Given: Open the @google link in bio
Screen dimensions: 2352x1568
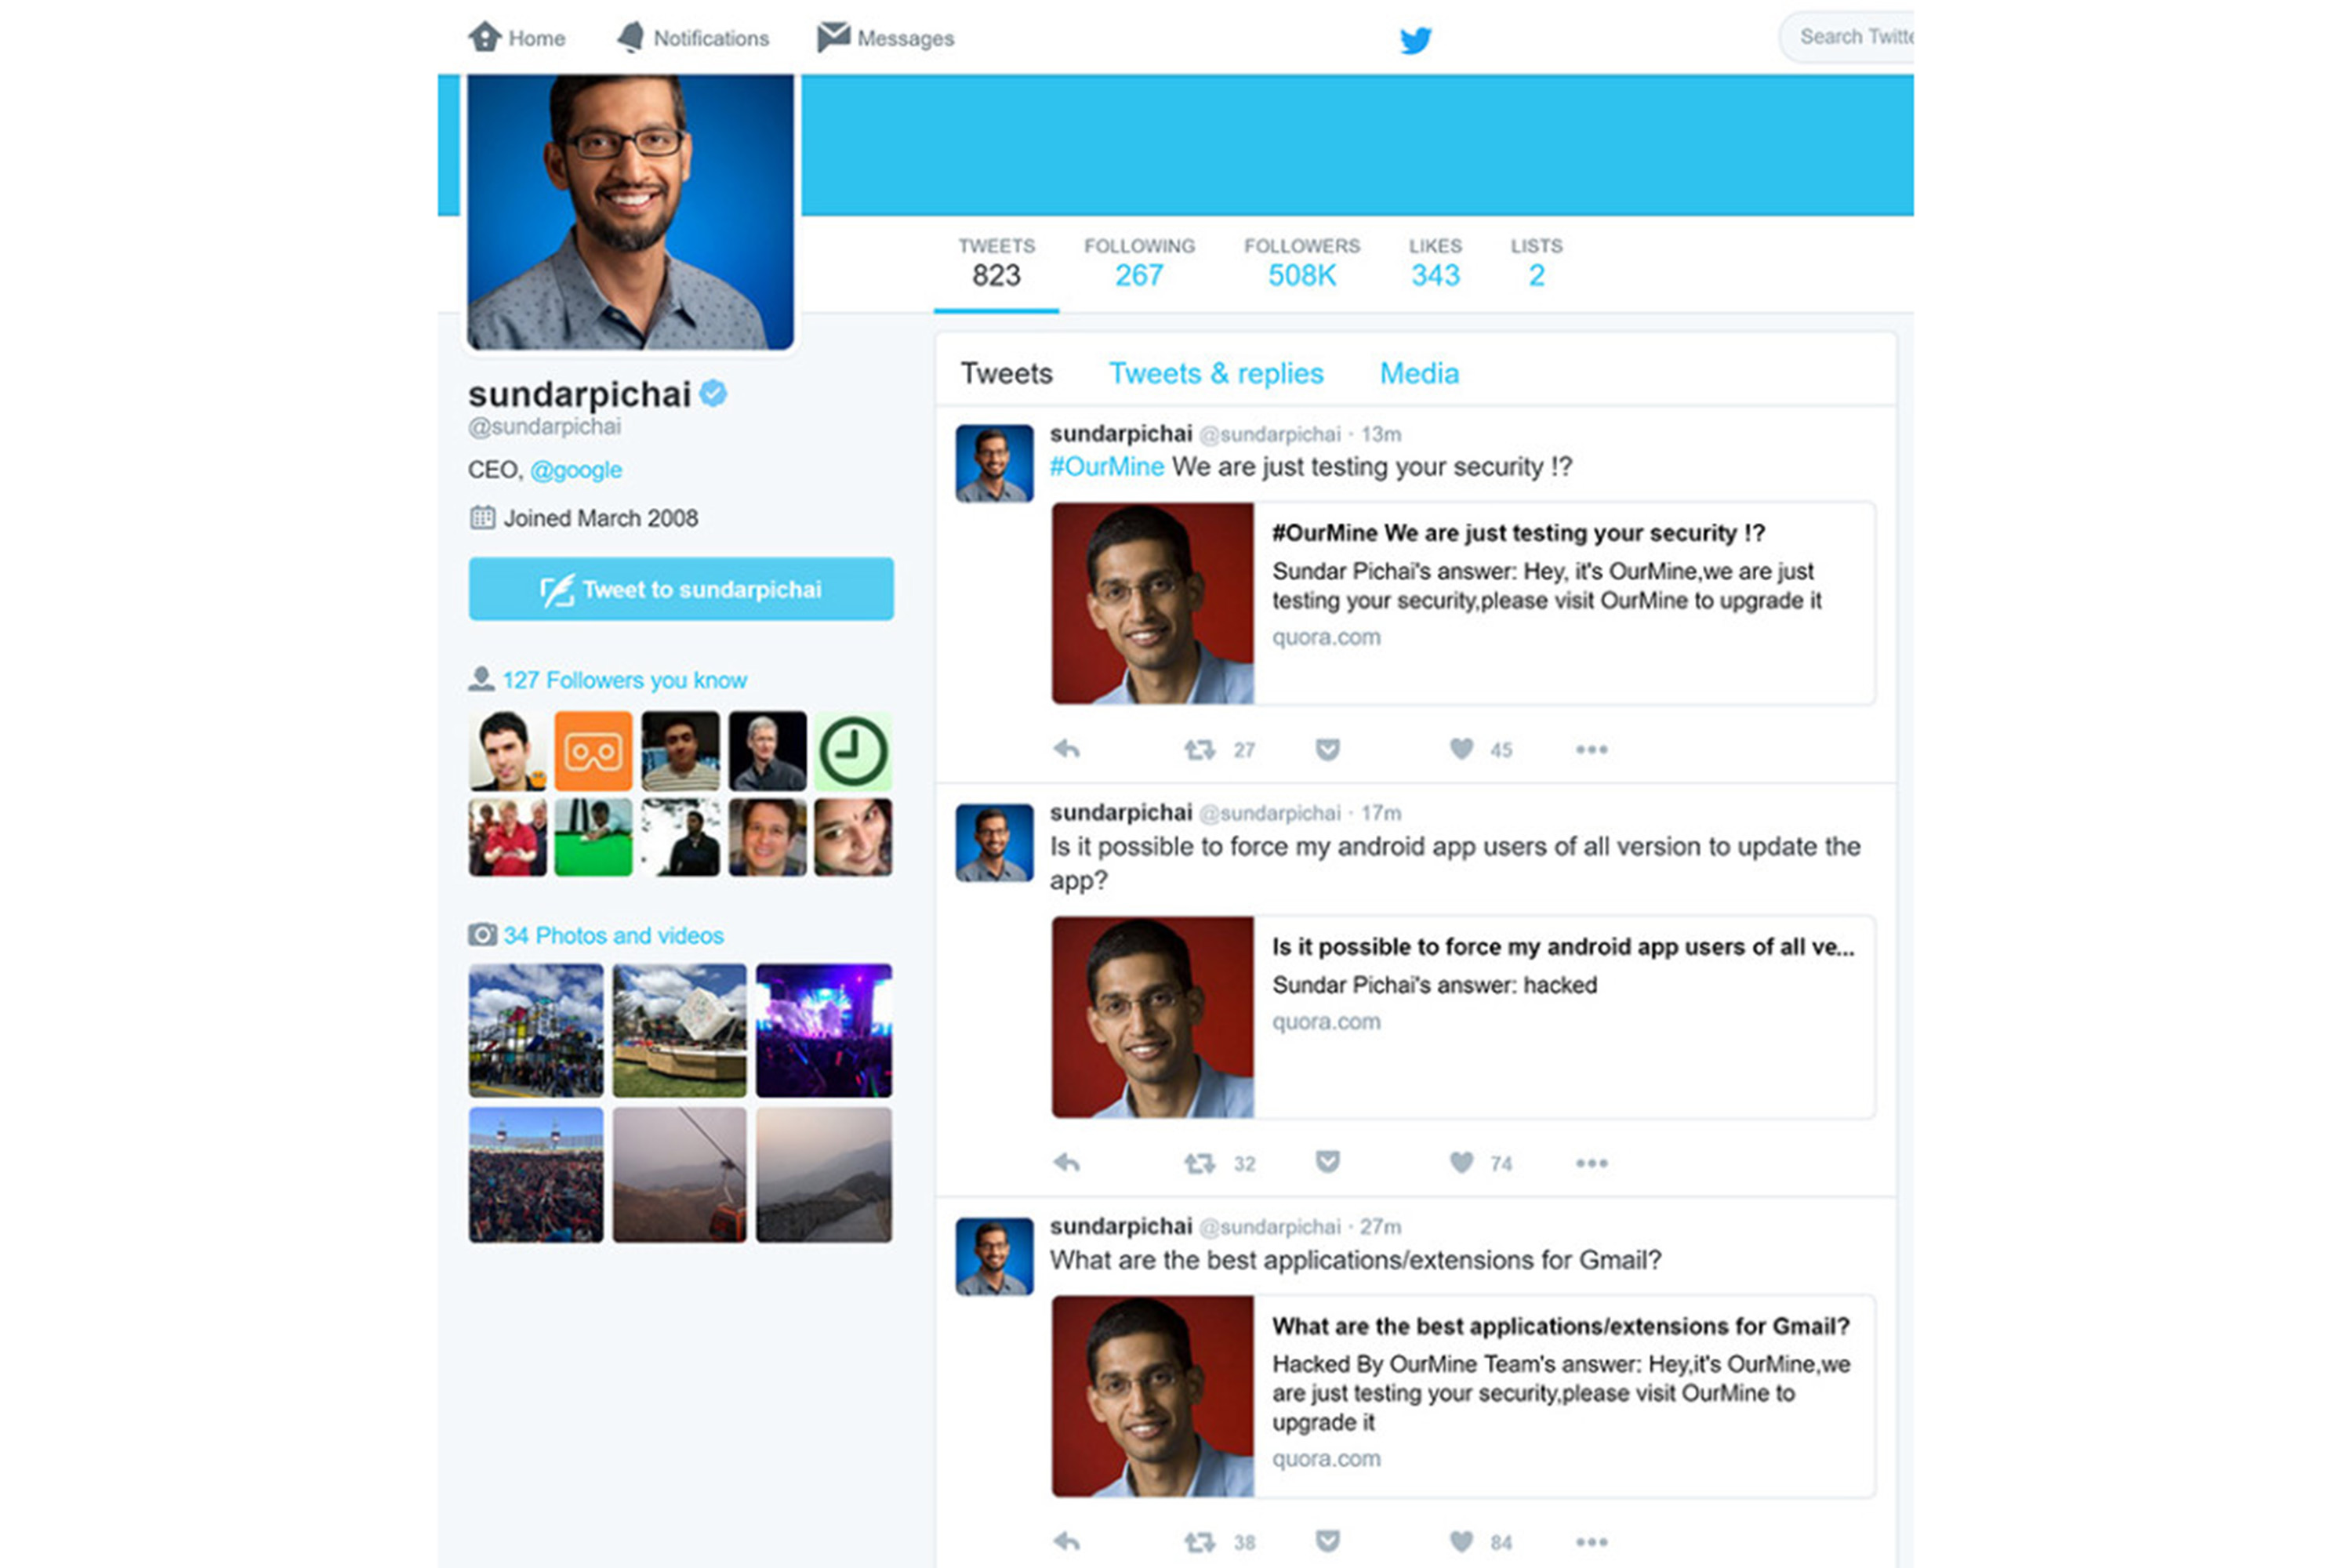Looking at the screenshot, I should coord(576,470).
